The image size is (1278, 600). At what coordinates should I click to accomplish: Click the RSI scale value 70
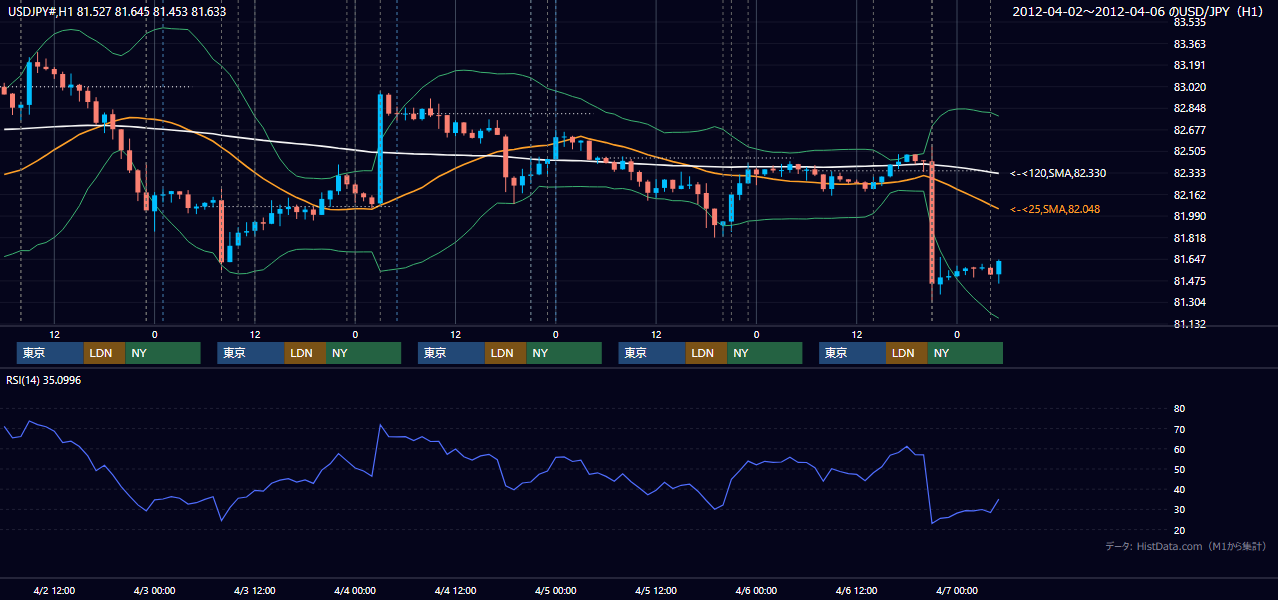[1179, 429]
